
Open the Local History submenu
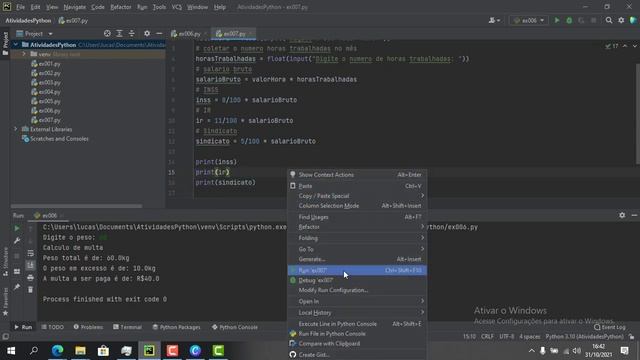tap(357, 313)
